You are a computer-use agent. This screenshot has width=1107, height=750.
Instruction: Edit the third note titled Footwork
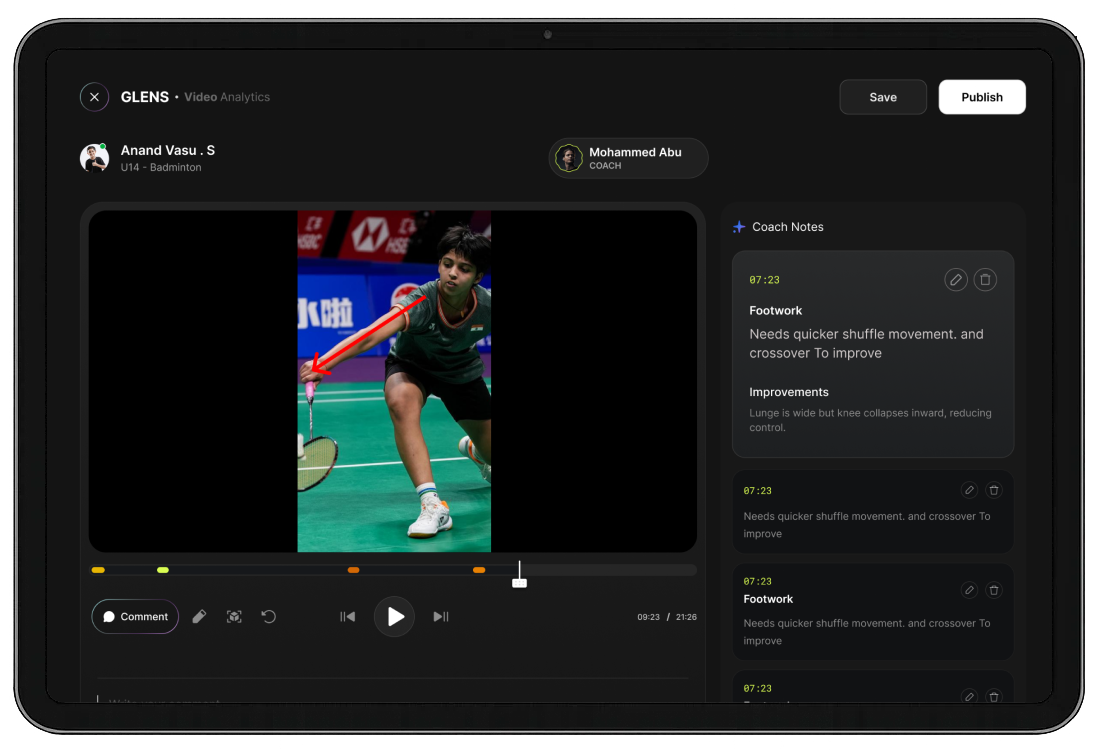(968, 590)
